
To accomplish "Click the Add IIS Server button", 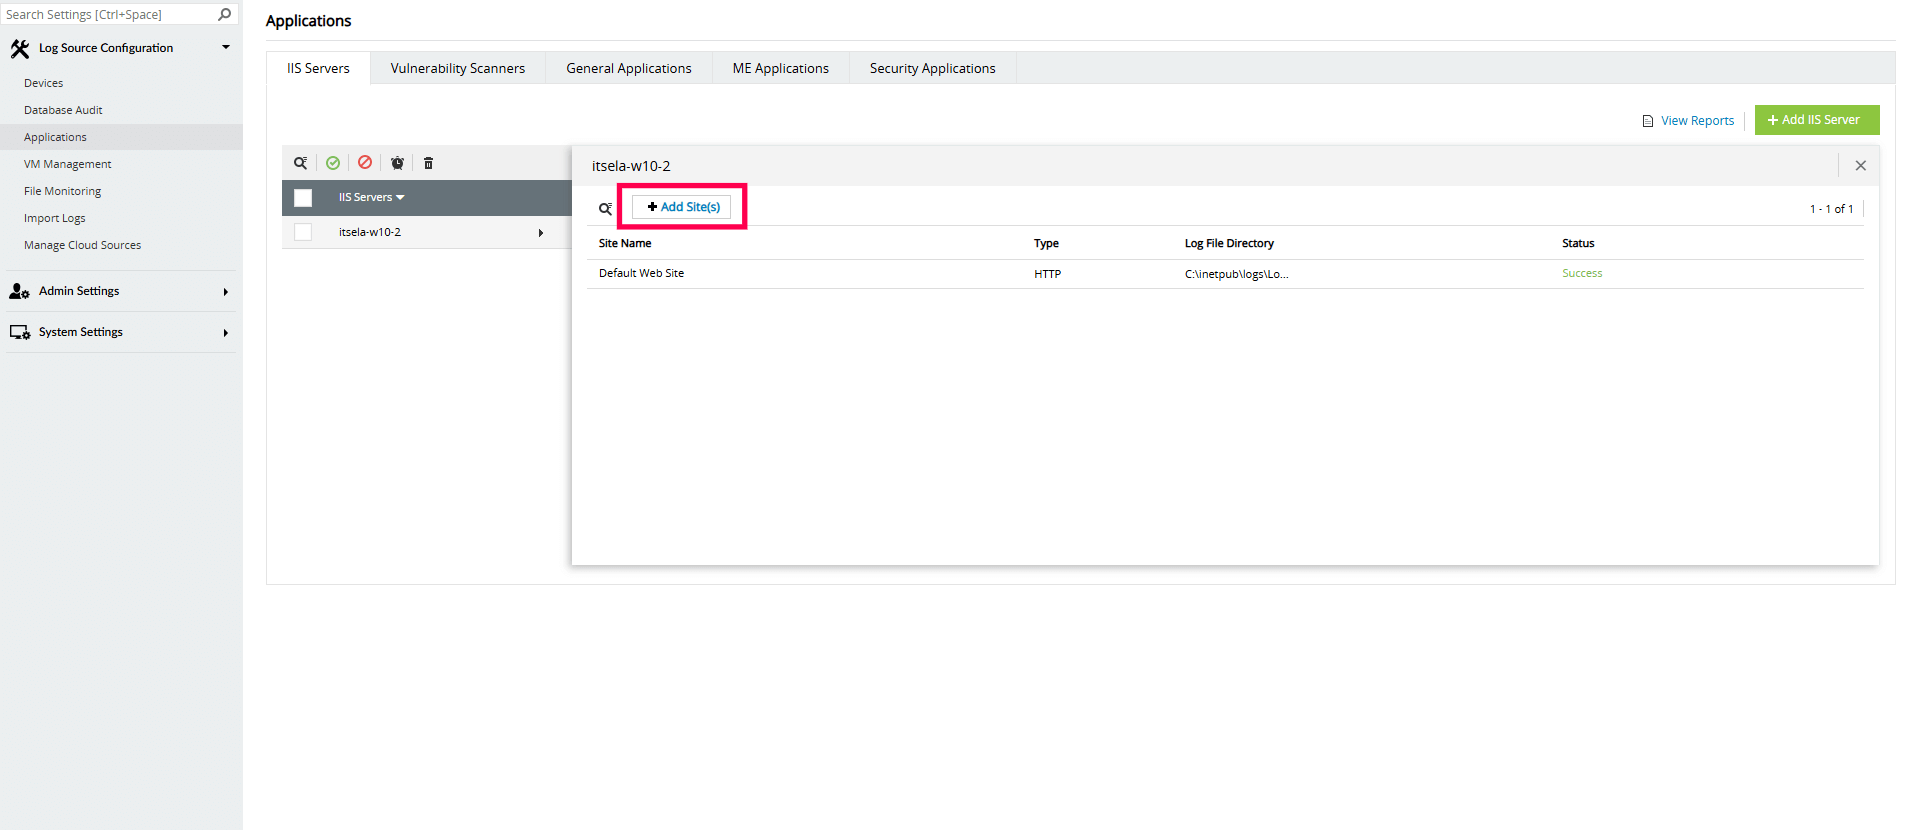I will 1817,120.
